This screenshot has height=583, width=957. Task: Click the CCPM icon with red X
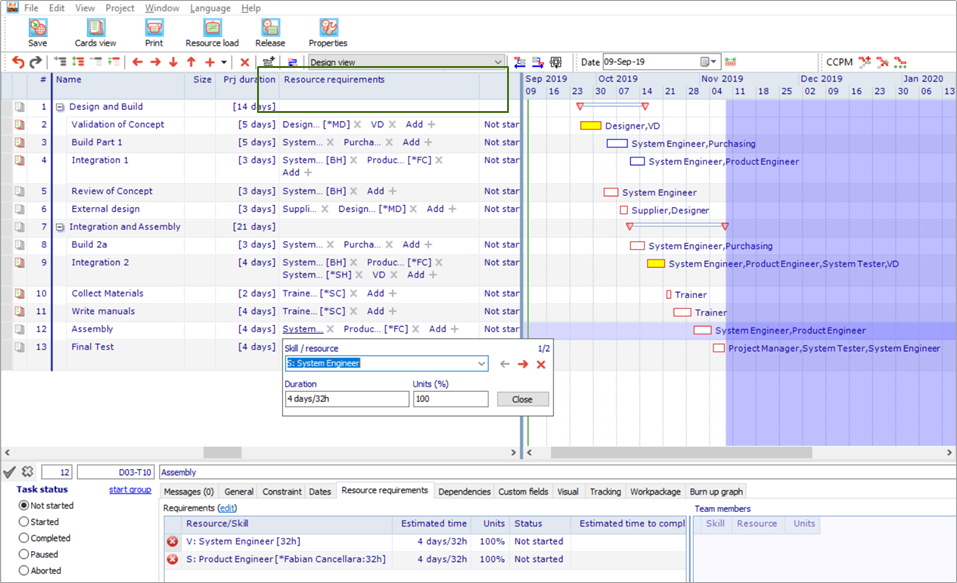pos(883,62)
